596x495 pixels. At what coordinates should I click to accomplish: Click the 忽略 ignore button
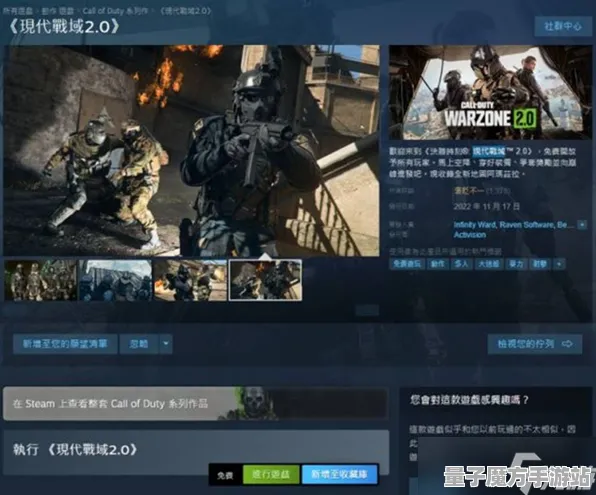[x=139, y=344]
